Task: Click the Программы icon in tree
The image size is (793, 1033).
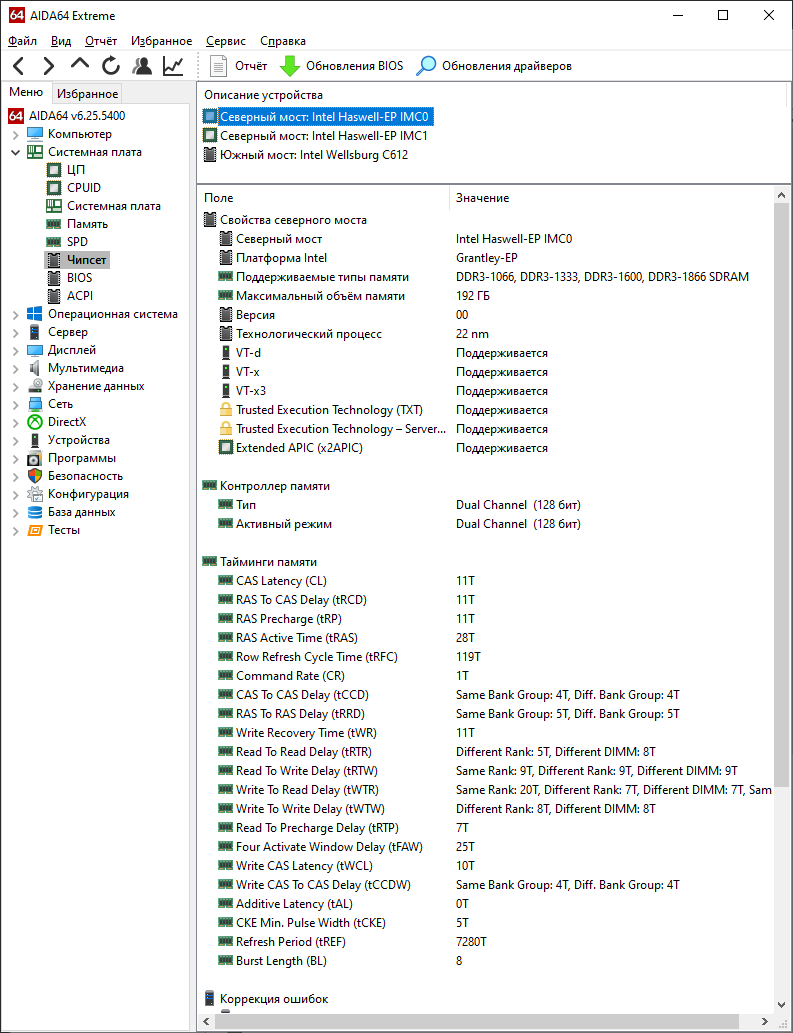Action: [35, 458]
